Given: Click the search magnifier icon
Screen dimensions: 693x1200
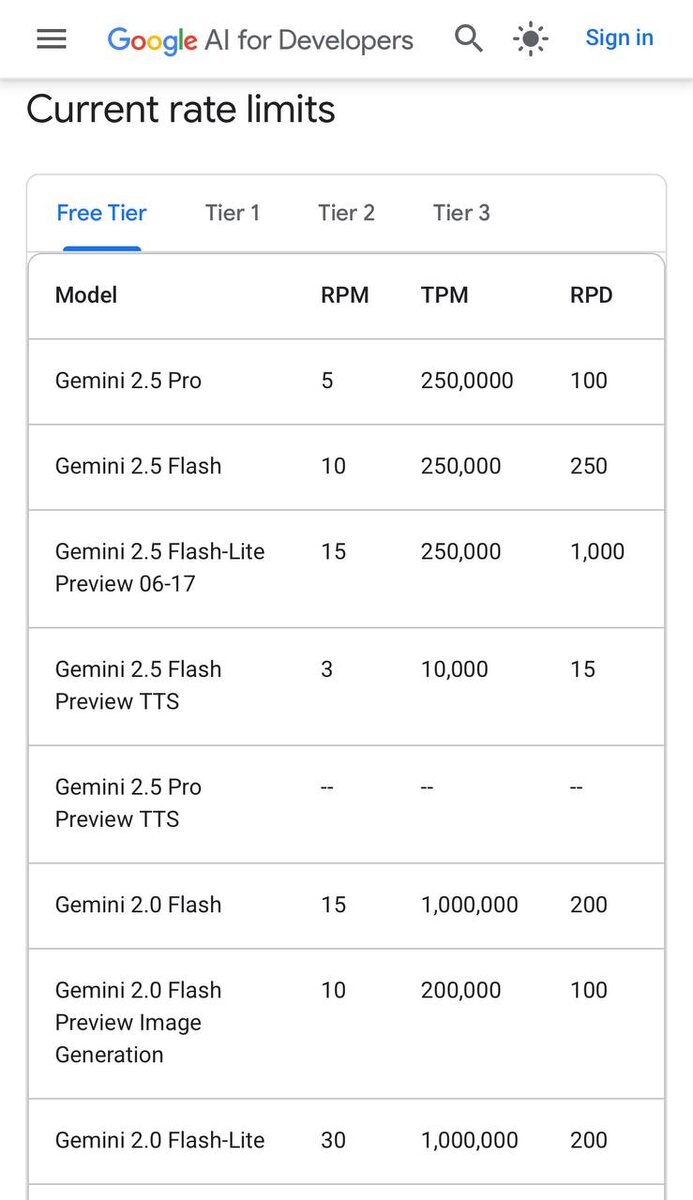Looking at the screenshot, I should tap(468, 39).
